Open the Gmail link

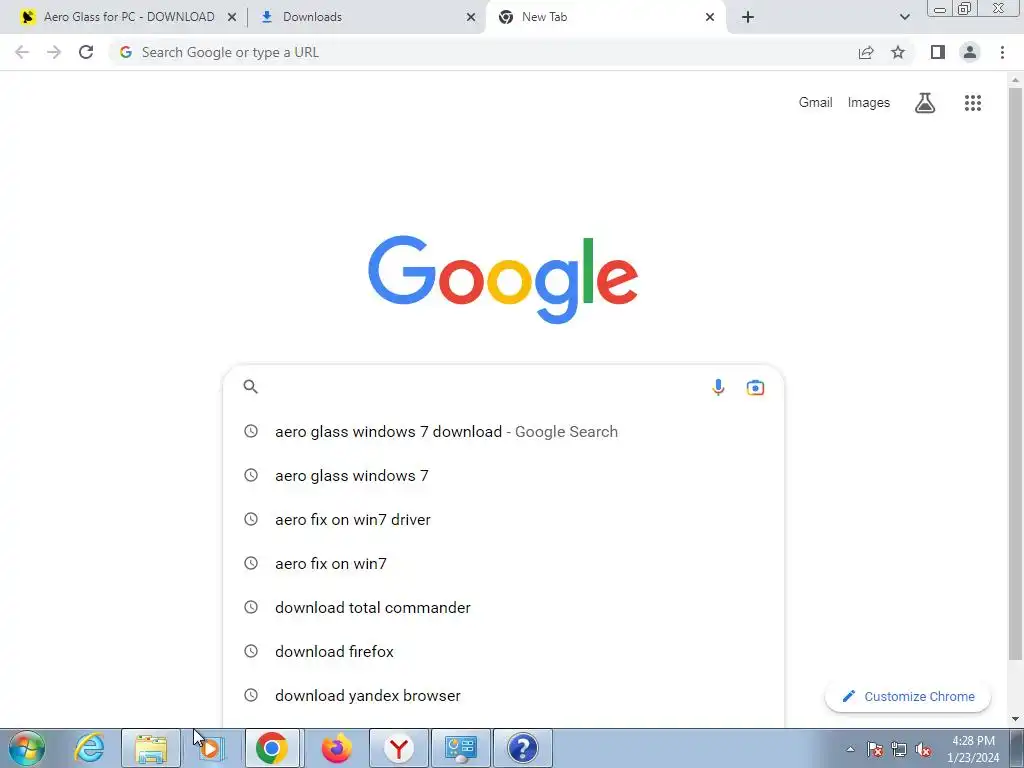815,103
